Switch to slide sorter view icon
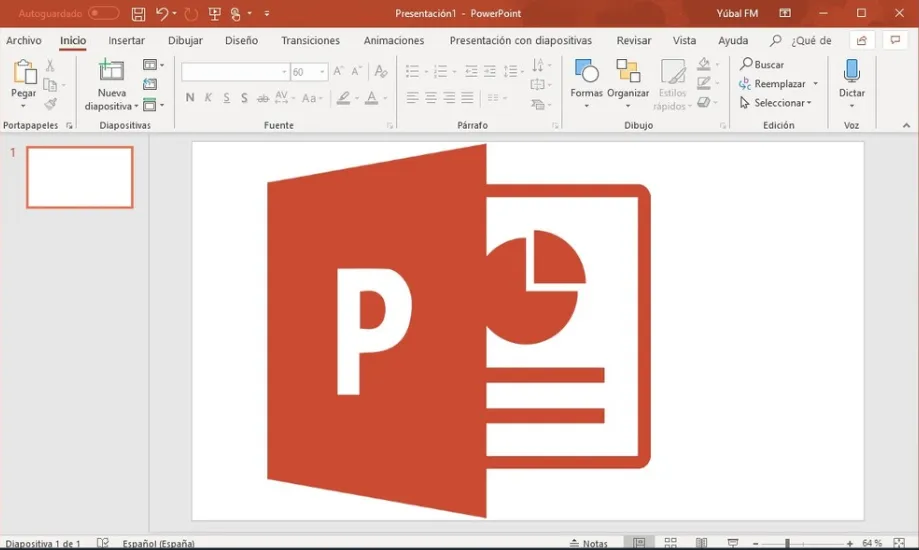This screenshot has width=919, height=550. 670,543
